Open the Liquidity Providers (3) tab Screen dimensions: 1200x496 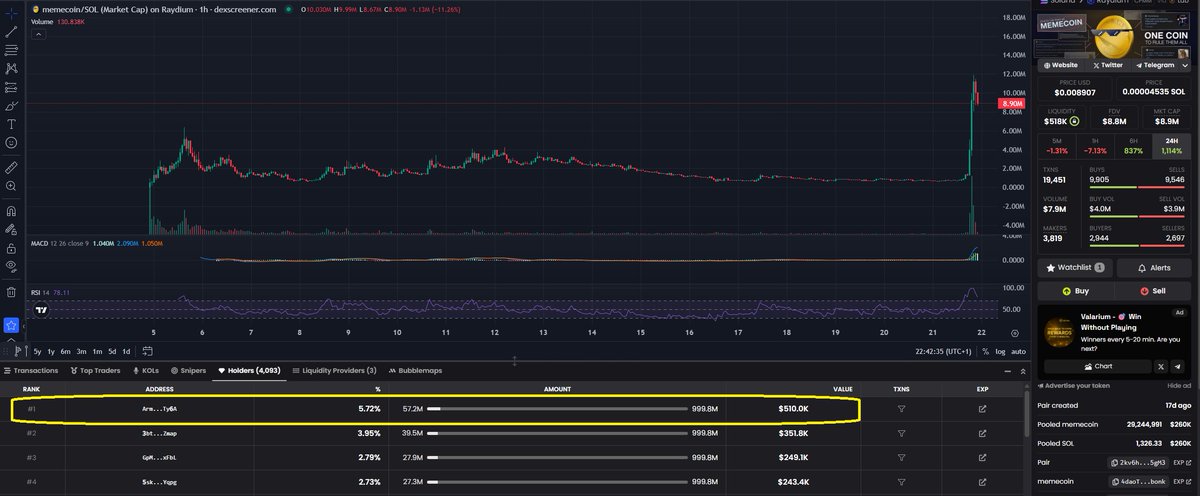point(334,370)
